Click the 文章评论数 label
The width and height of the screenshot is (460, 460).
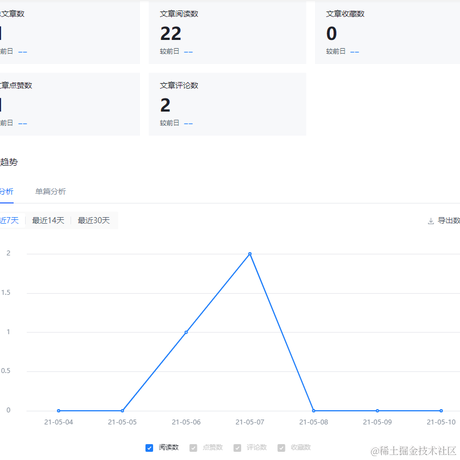[x=179, y=85]
